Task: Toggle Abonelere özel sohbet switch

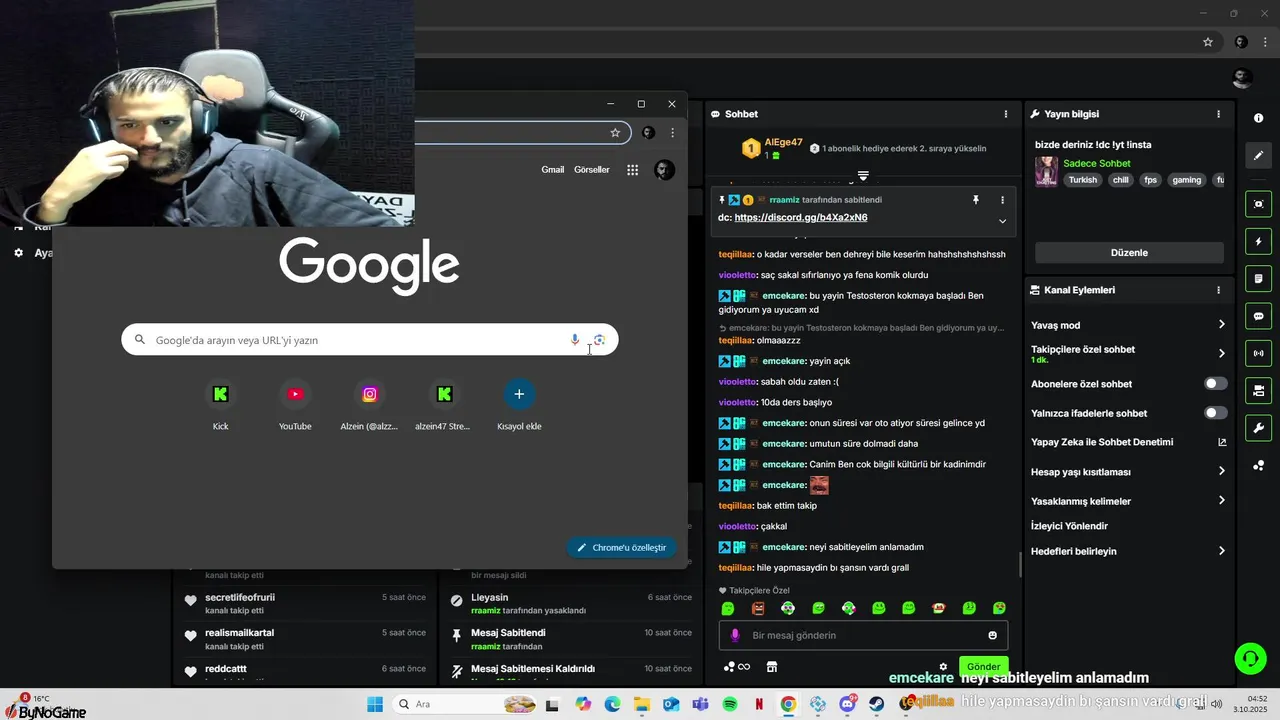Action: coord(1215,384)
